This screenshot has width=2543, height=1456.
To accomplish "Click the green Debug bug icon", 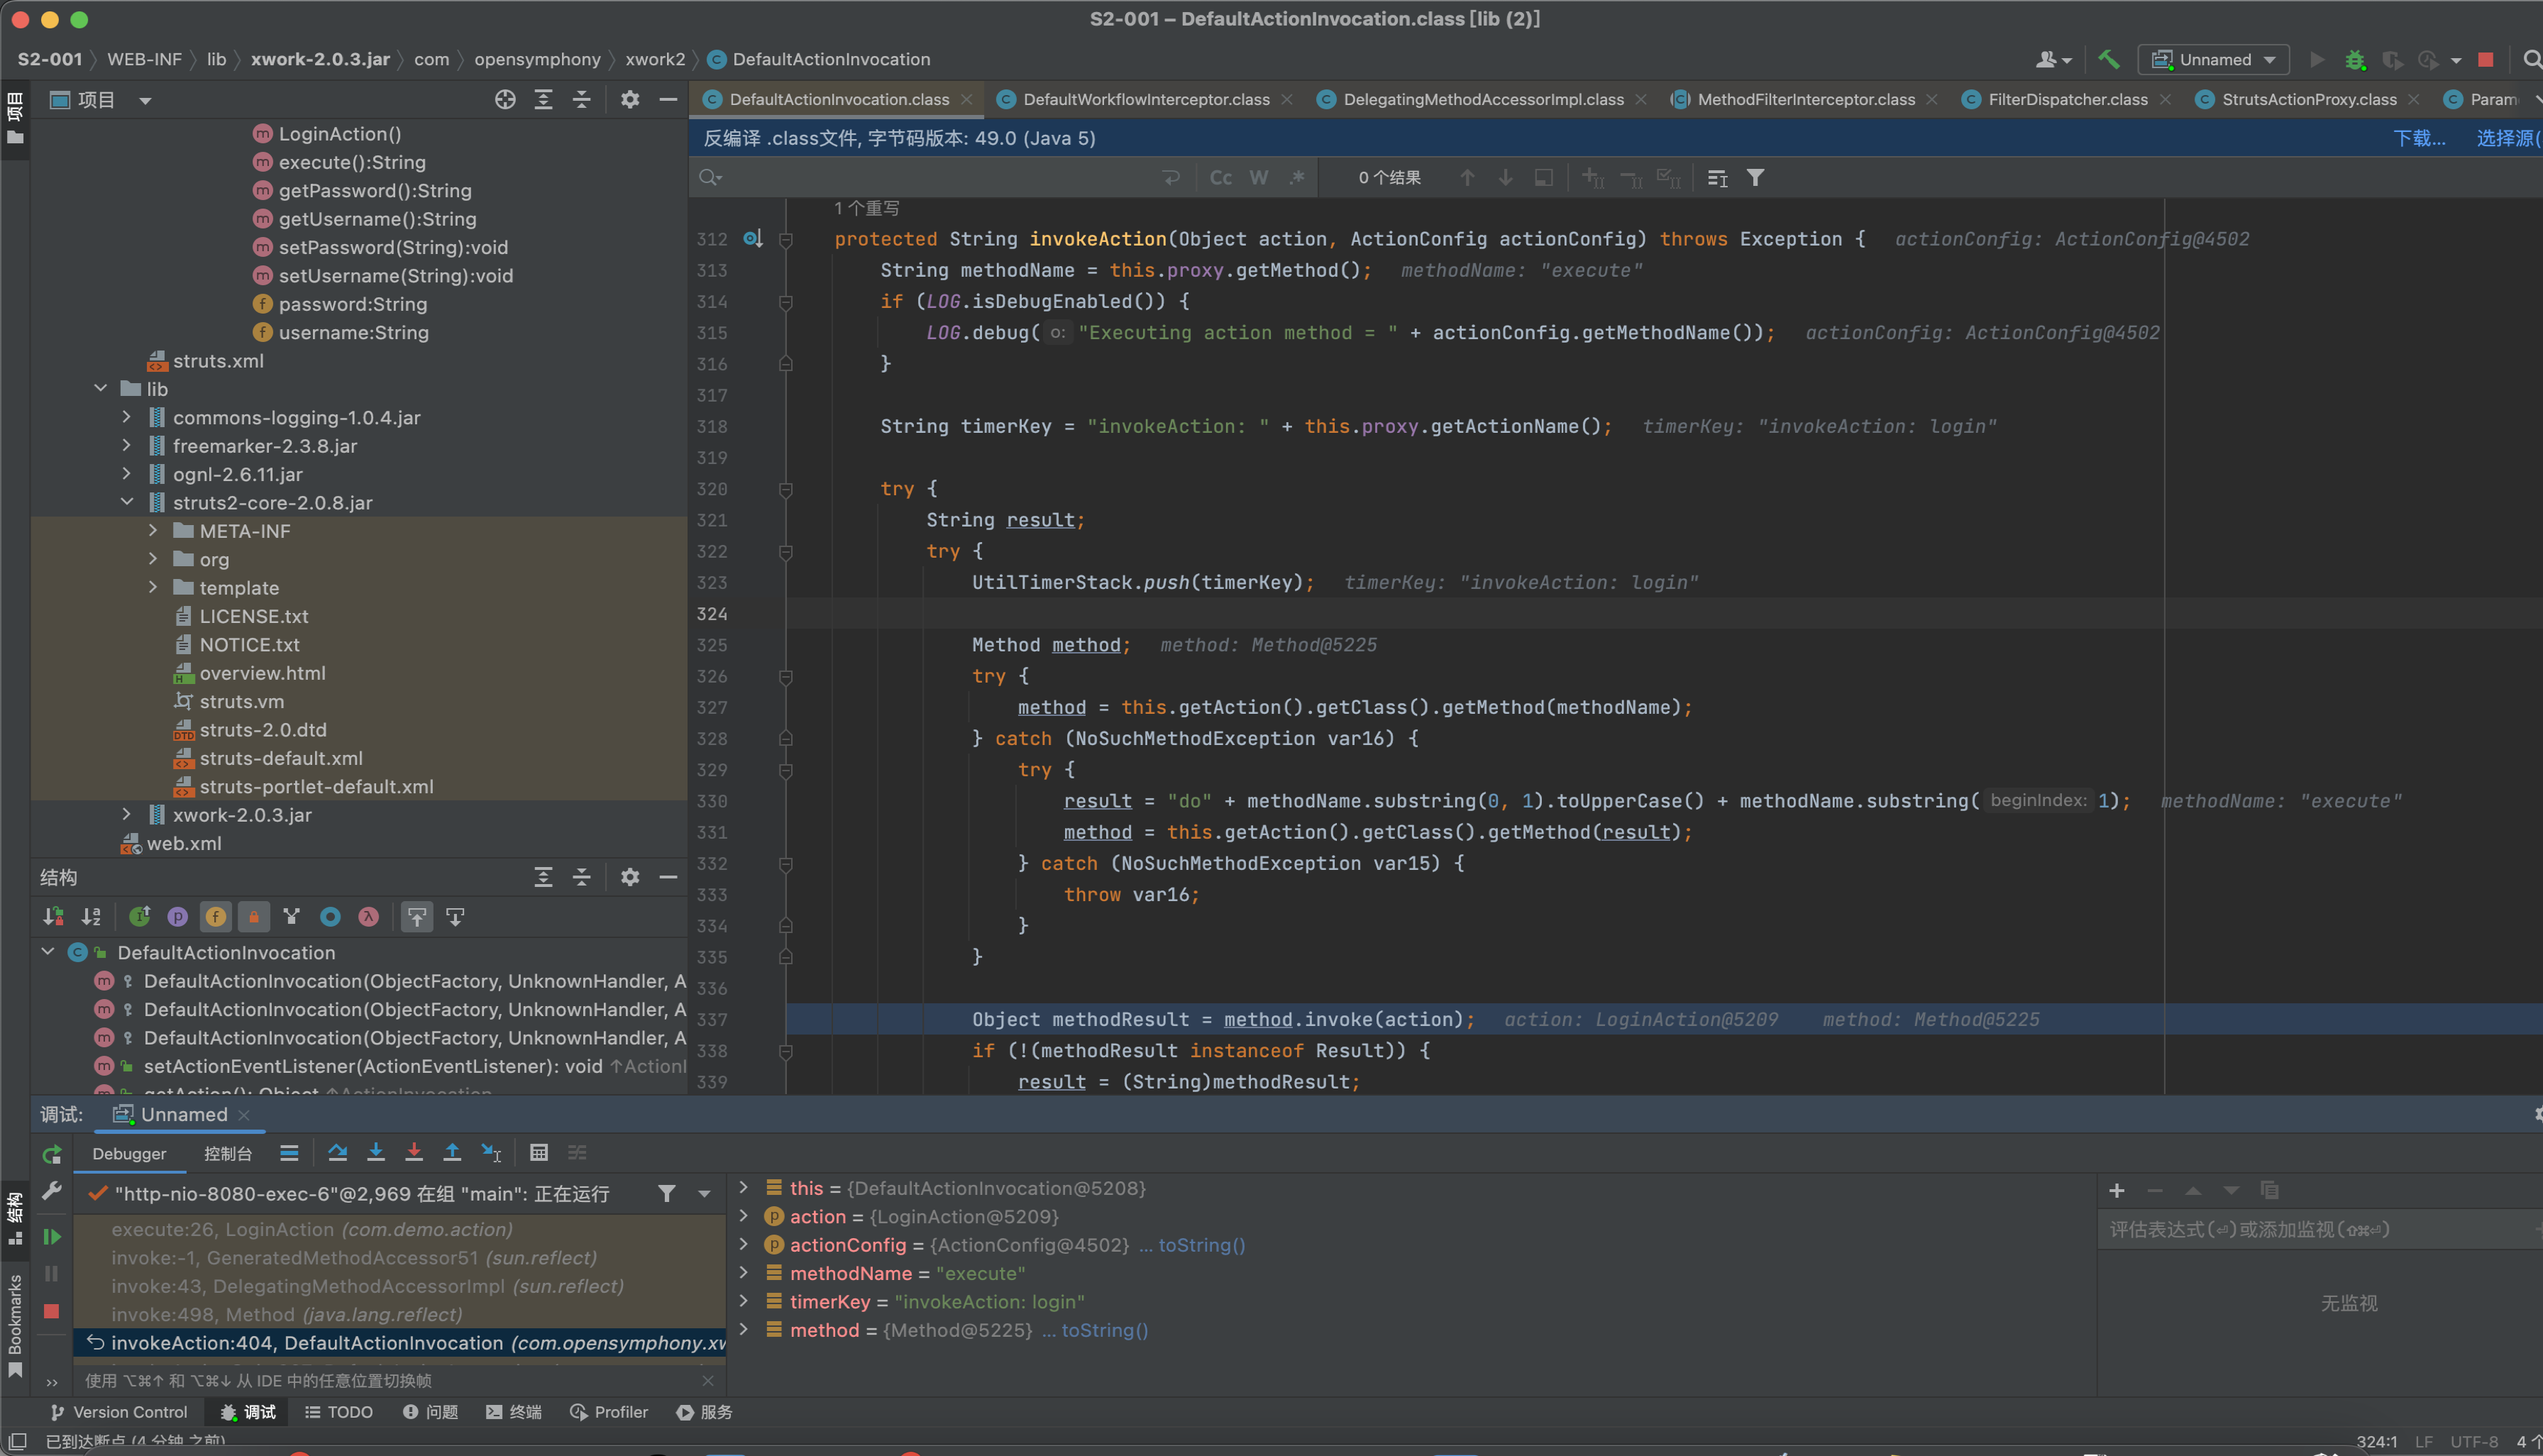I will click(x=2355, y=60).
